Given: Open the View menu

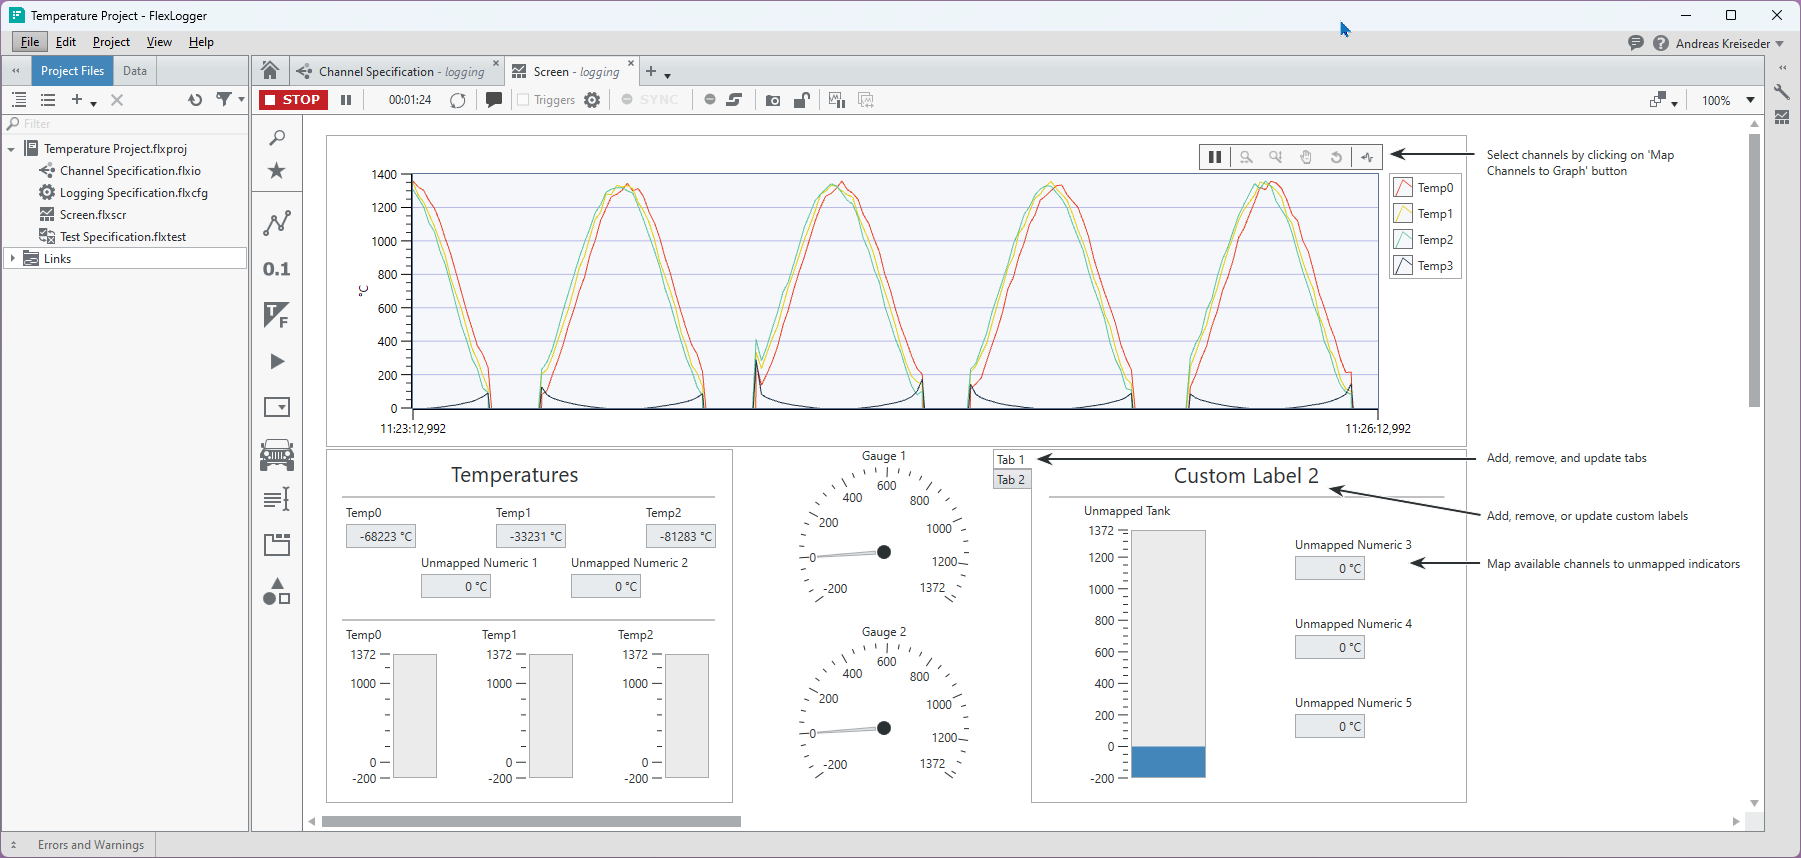Looking at the screenshot, I should point(159,42).
